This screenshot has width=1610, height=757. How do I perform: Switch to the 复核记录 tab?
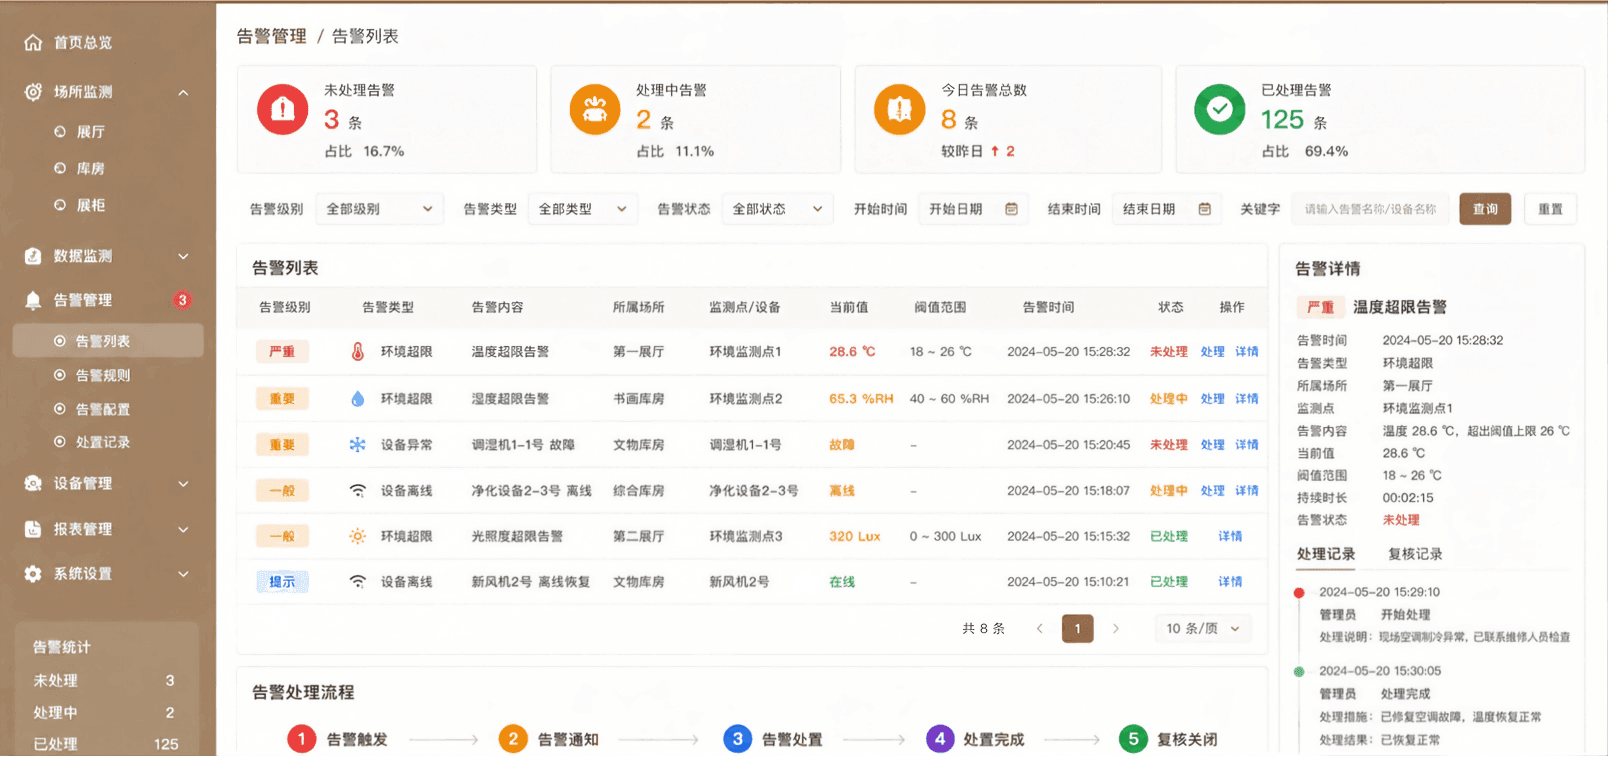[x=1415, y=554]
